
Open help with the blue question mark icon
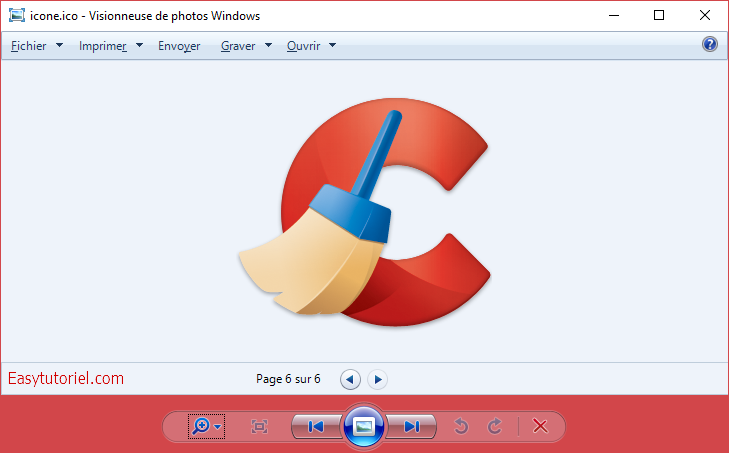click(709, 45)
